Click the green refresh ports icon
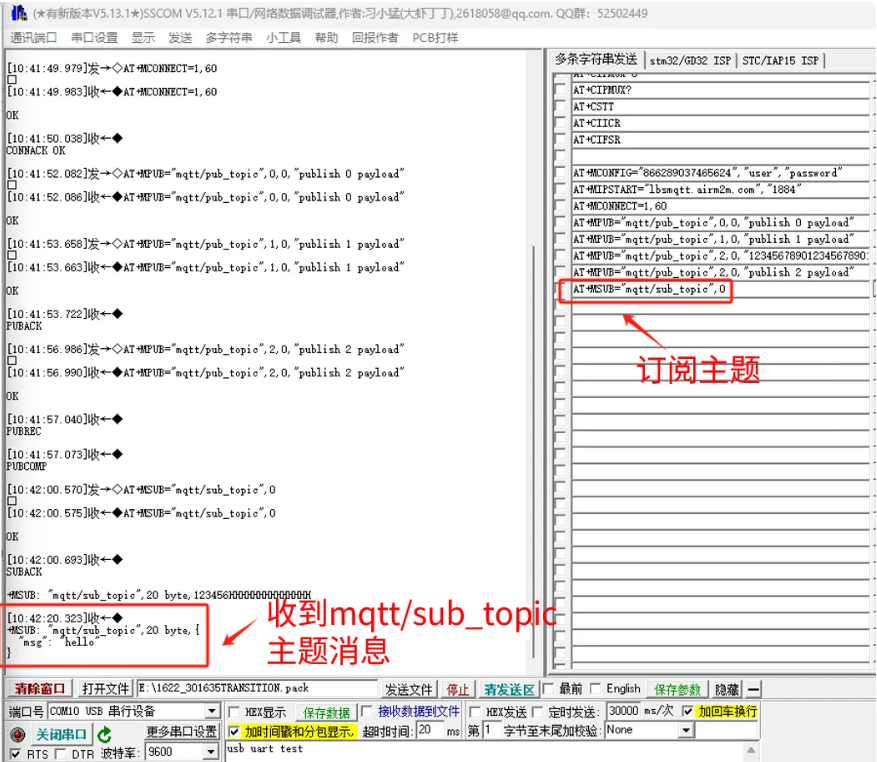Viewport: 877px width, 762px height. click(x=104, y=734)
